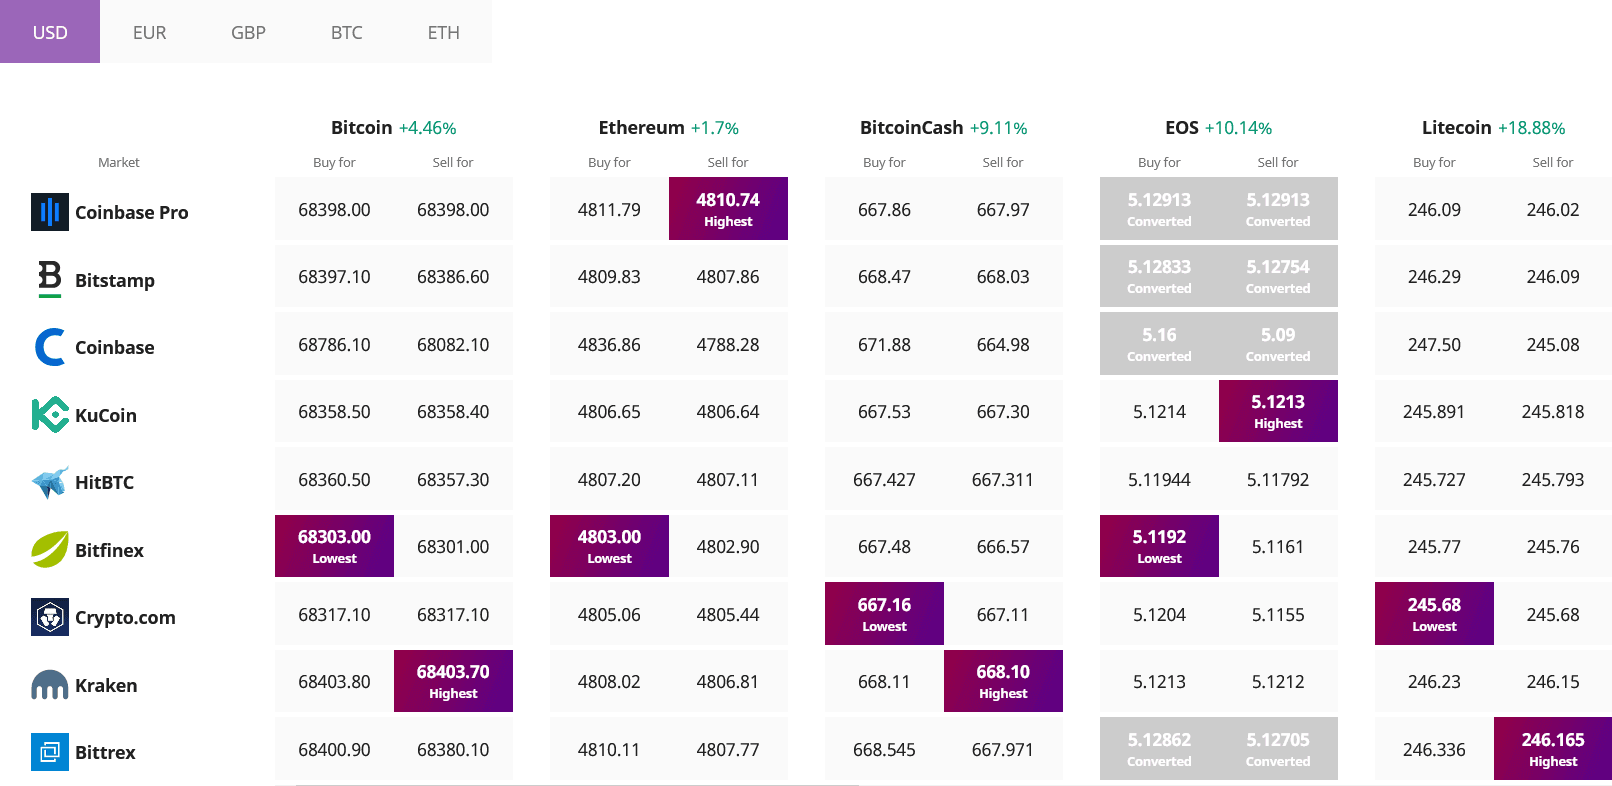This screenshot has width=1612, height=786.
Task: Switch prices to the BTC tab
Action: 346,32
